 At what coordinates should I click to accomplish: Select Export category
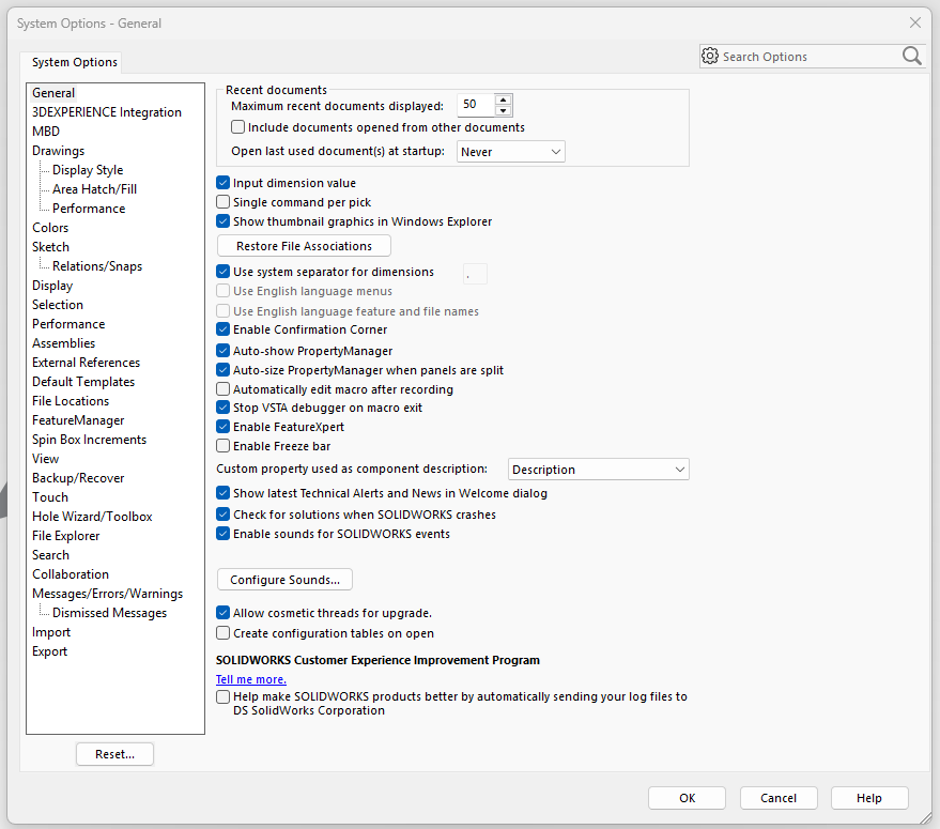pos(50,651)
